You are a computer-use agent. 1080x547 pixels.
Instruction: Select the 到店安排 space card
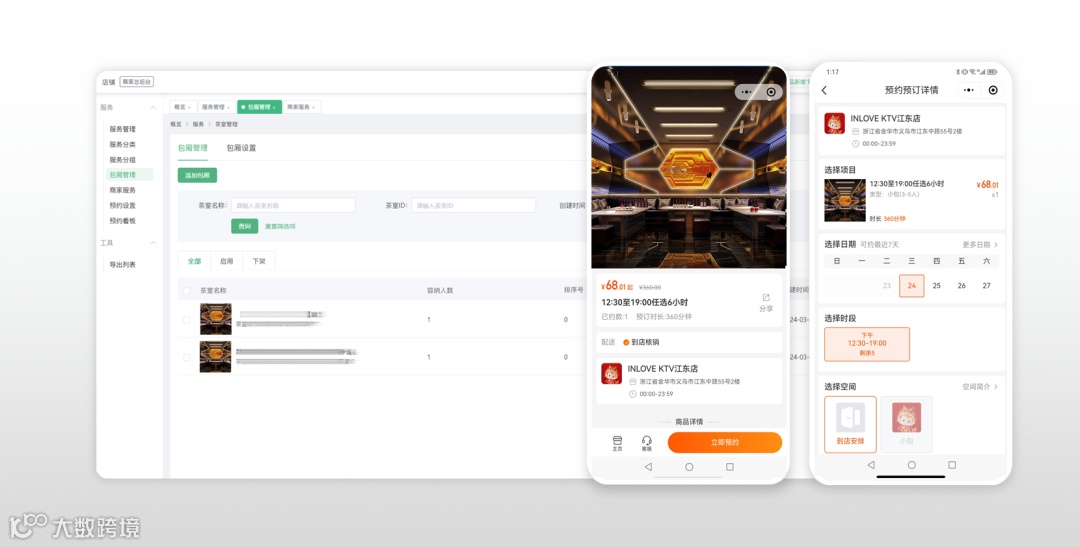(x=850, y=424)
